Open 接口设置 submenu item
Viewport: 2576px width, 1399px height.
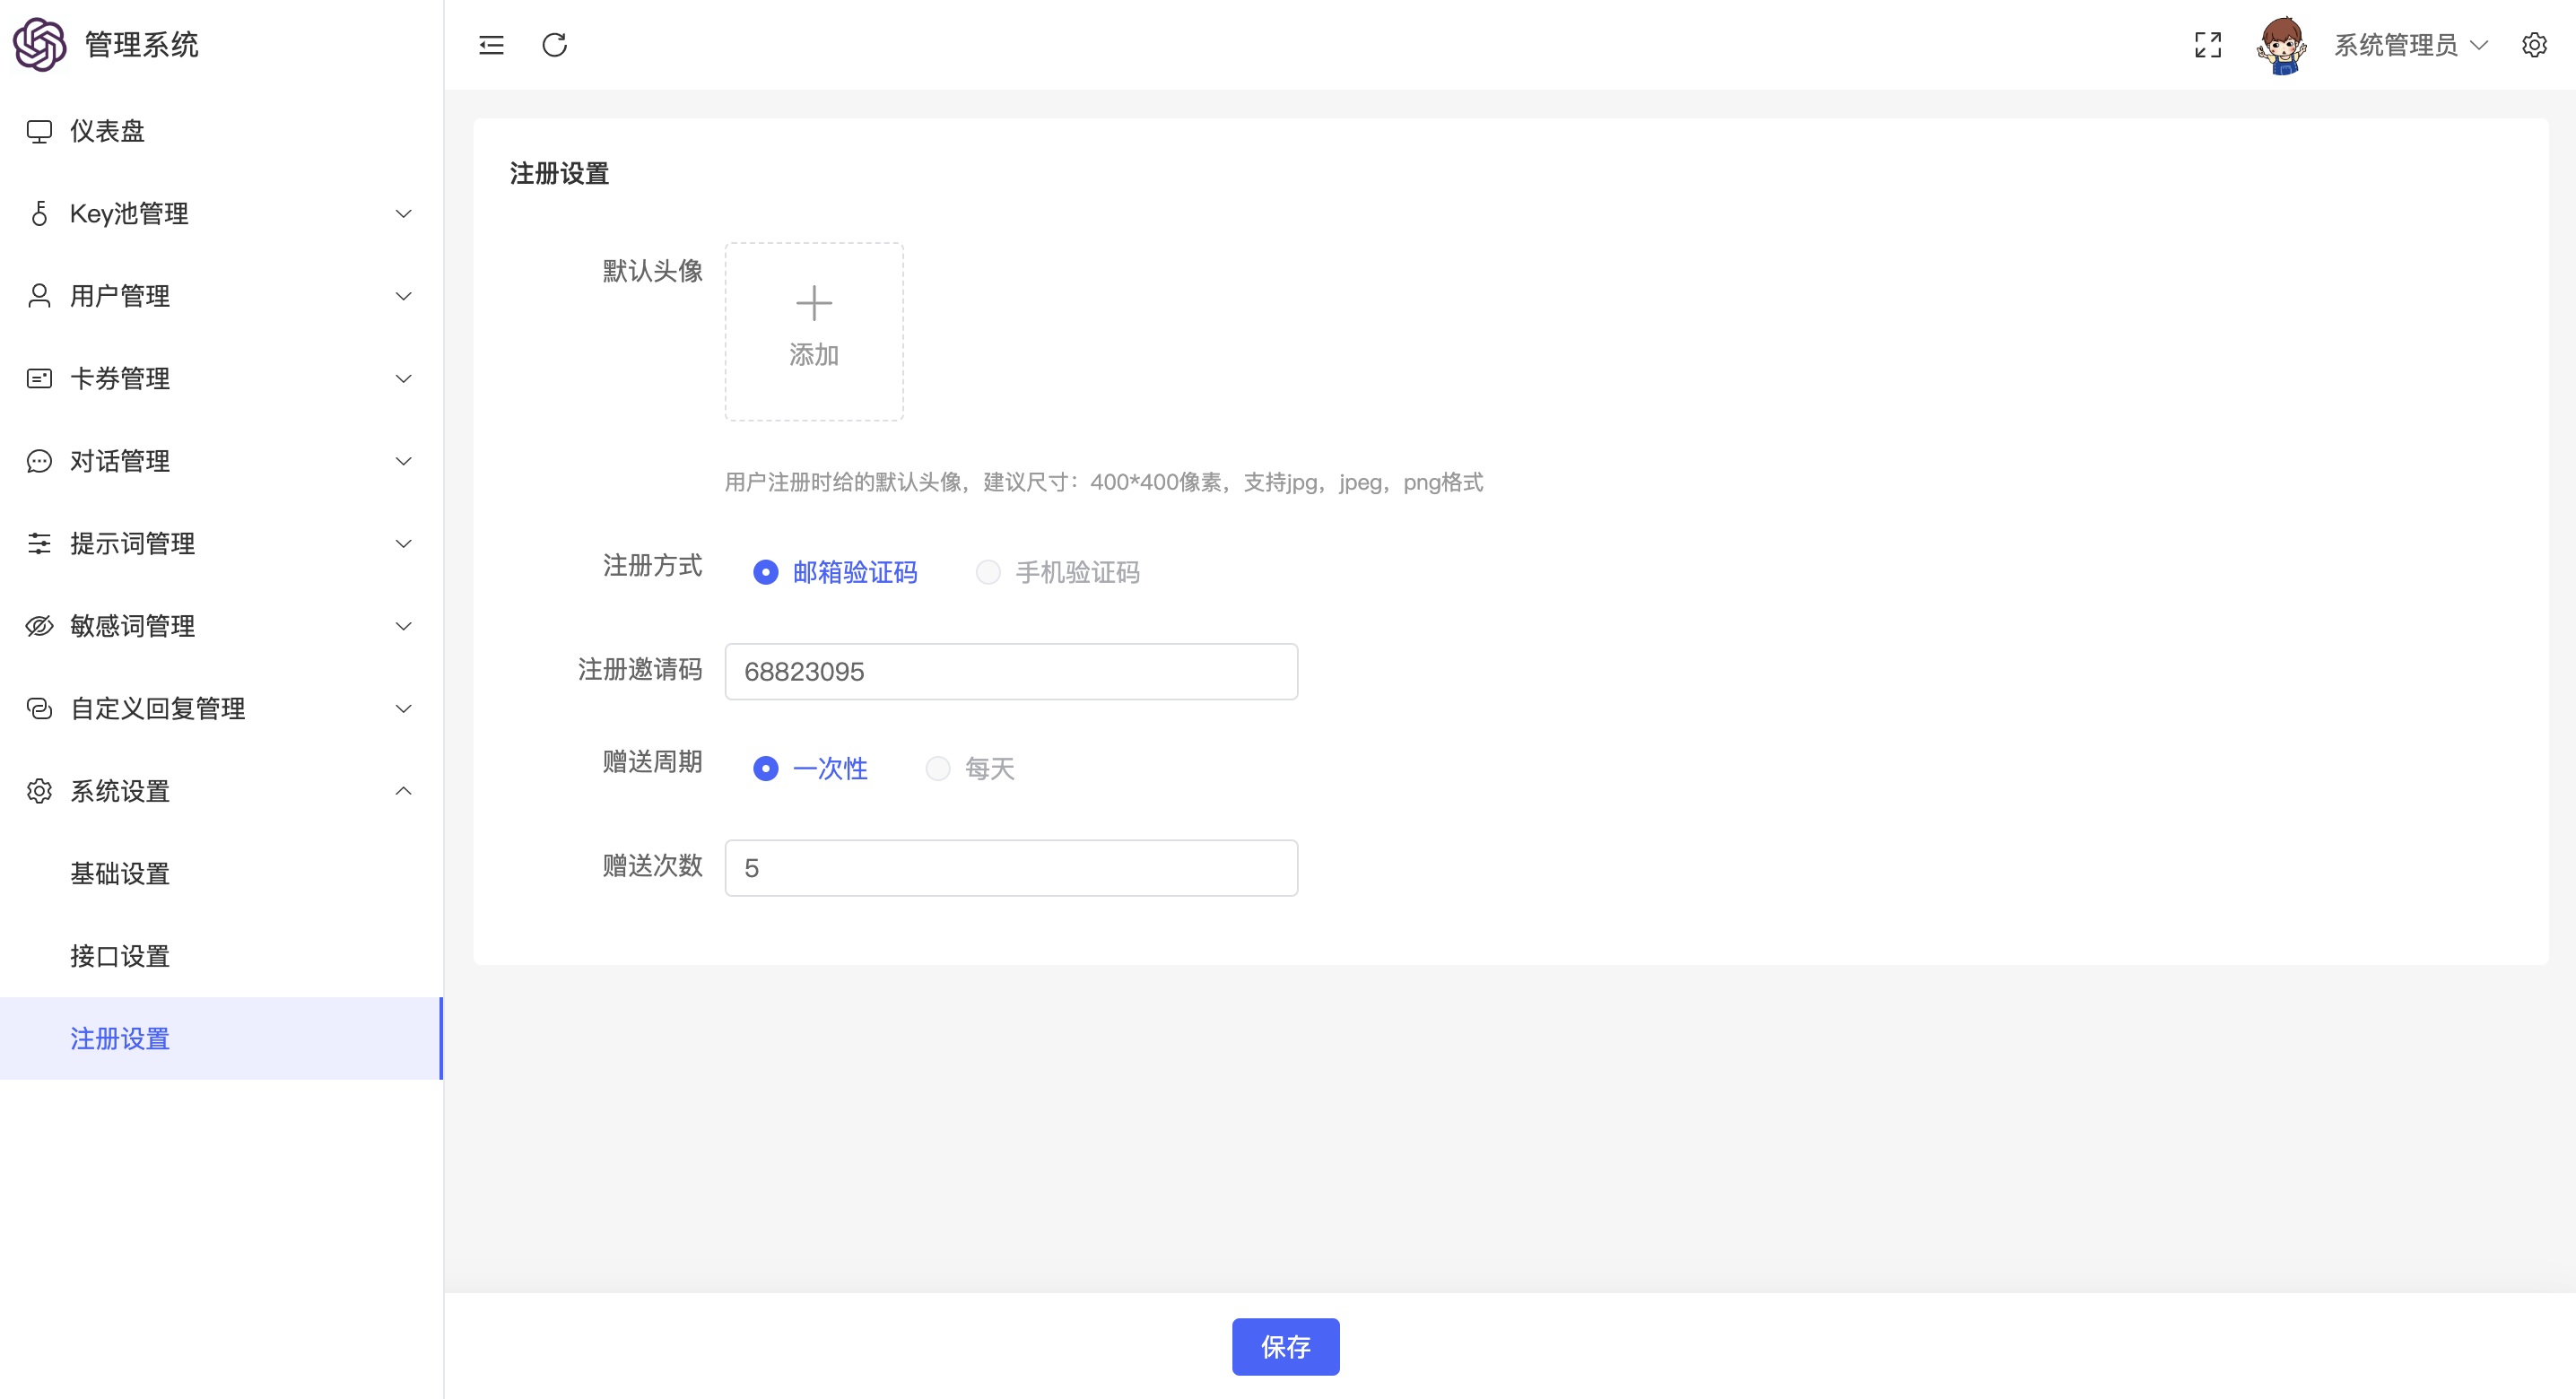221,956
